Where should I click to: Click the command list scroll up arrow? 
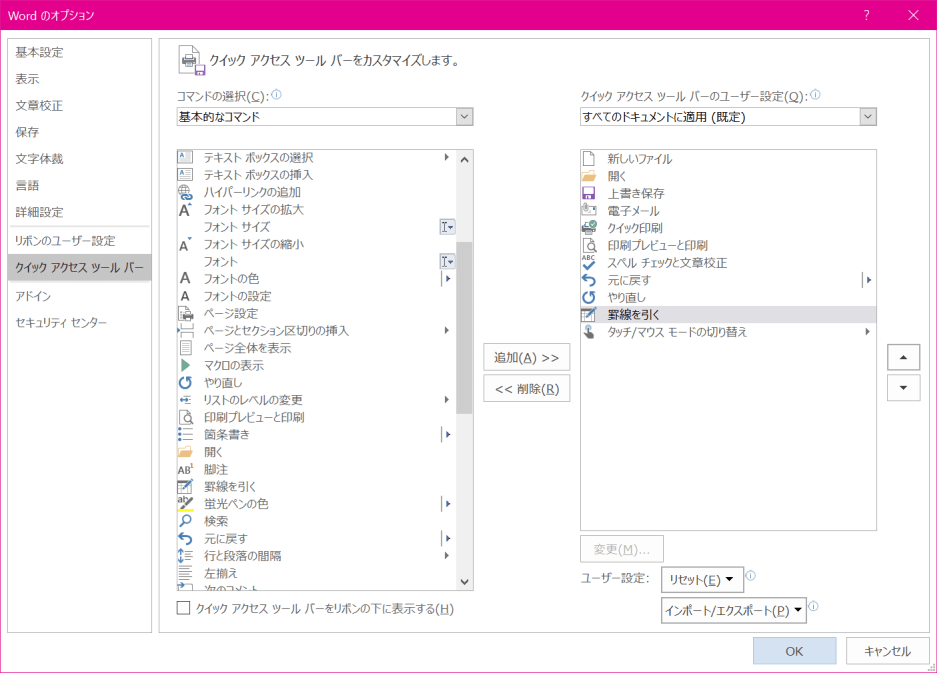464,160
